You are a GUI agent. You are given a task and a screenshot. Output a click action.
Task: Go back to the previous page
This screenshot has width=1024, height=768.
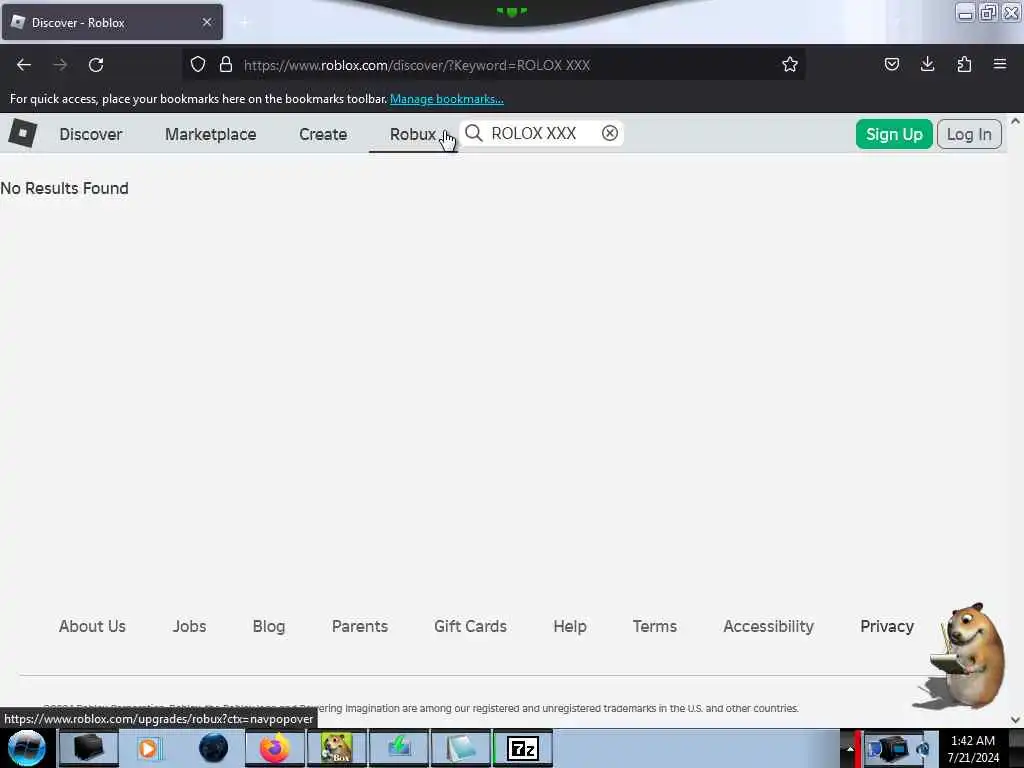click(x=24, y=65)
